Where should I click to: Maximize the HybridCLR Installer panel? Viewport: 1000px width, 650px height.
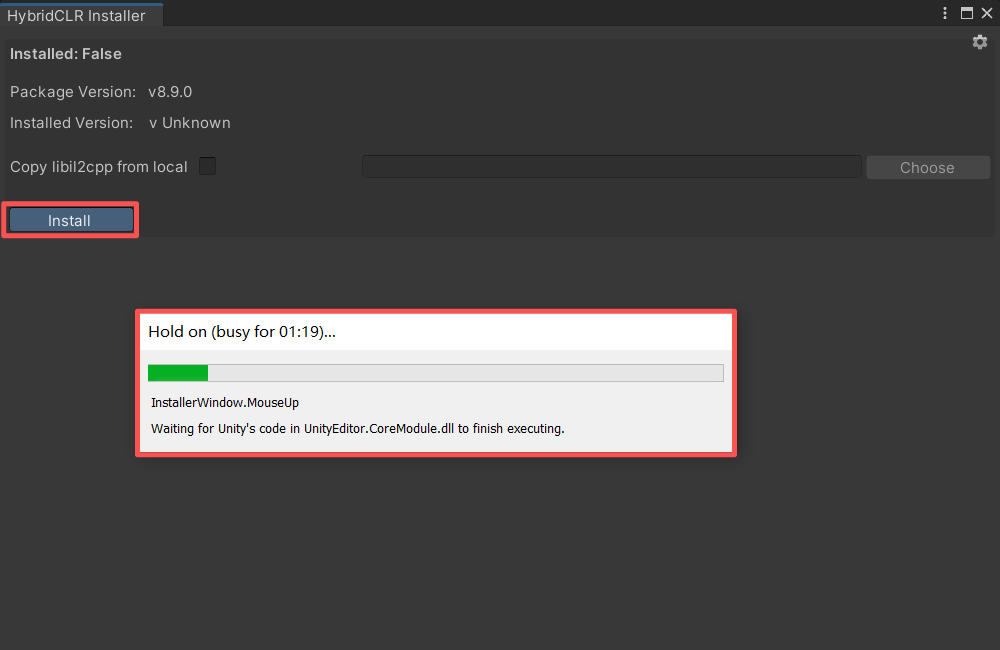tap(967, 14)
